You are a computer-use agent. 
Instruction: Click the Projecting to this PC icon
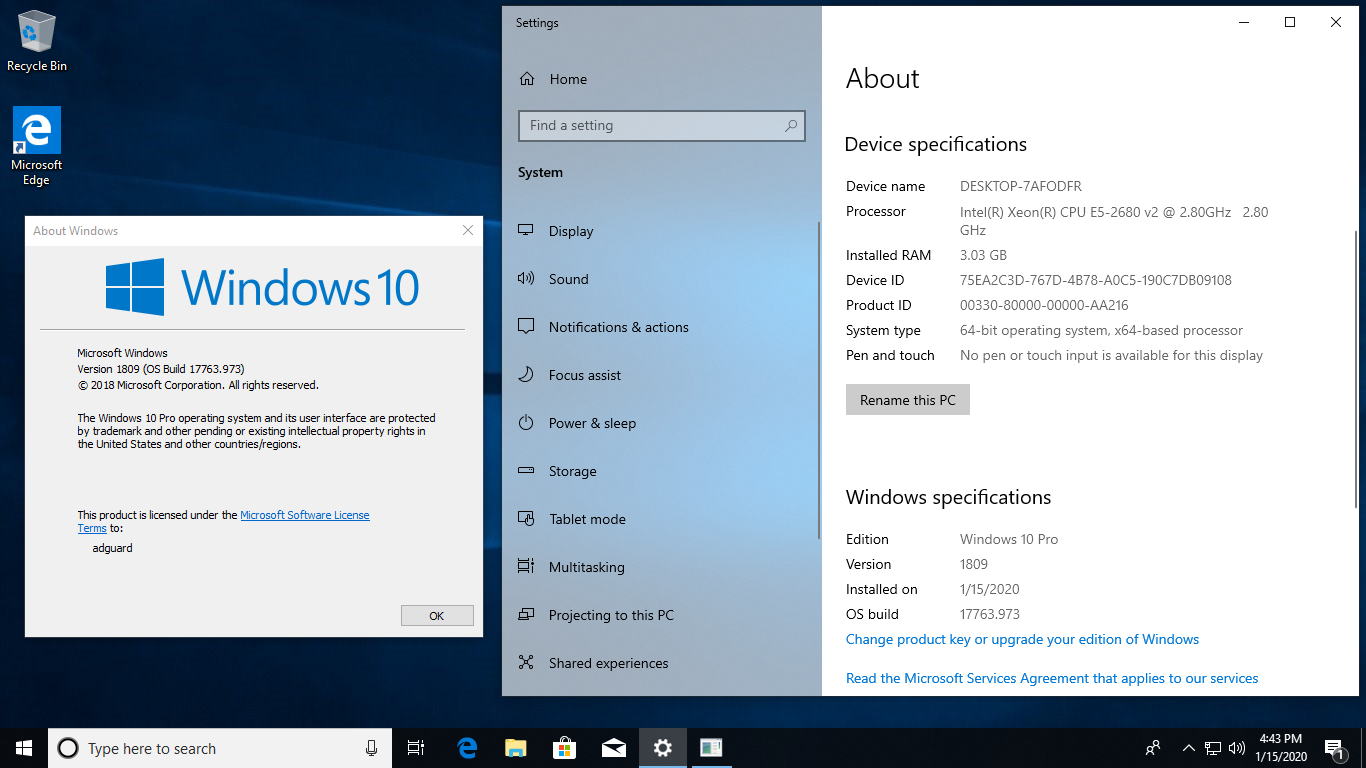pos(526,615)
